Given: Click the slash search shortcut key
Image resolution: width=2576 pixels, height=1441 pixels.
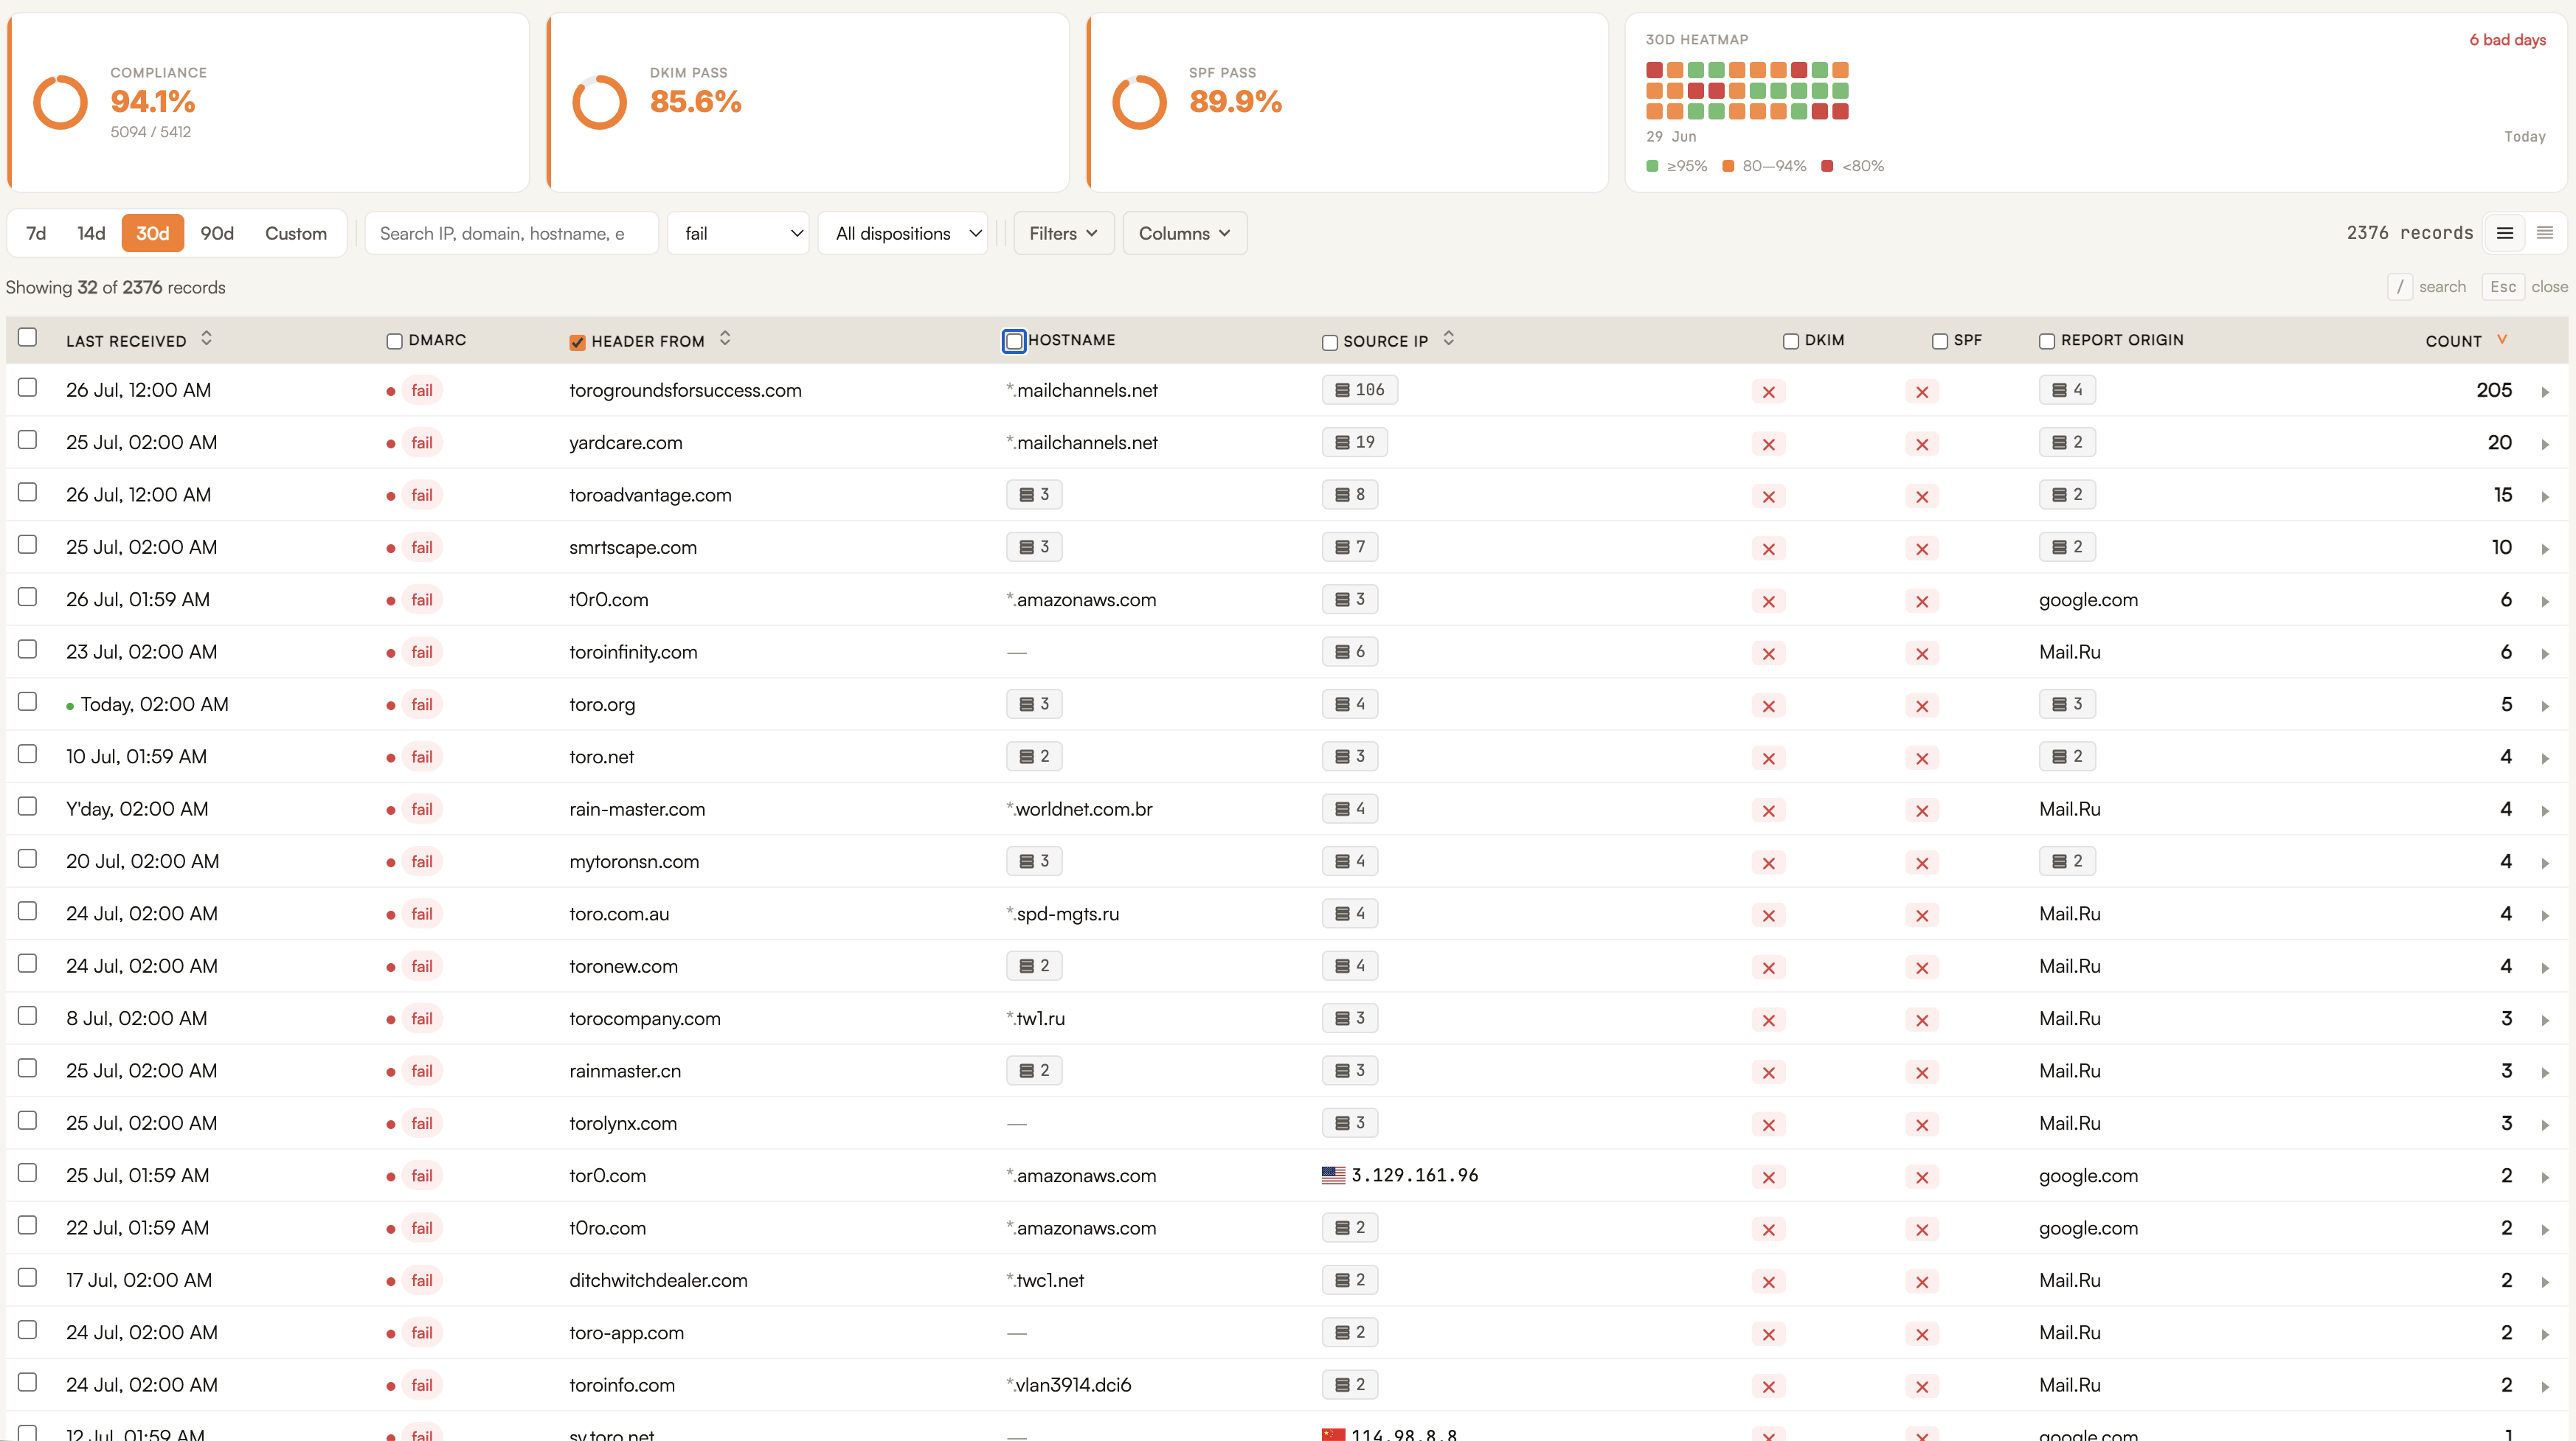Looking at the screenshot, I should click(x=2399, y=287).
